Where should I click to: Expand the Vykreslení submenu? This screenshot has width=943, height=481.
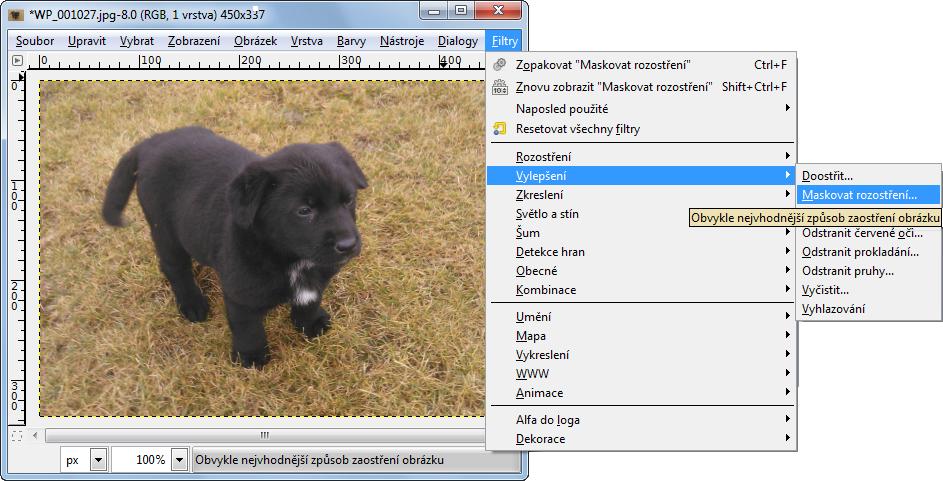(x=641, y=355)
